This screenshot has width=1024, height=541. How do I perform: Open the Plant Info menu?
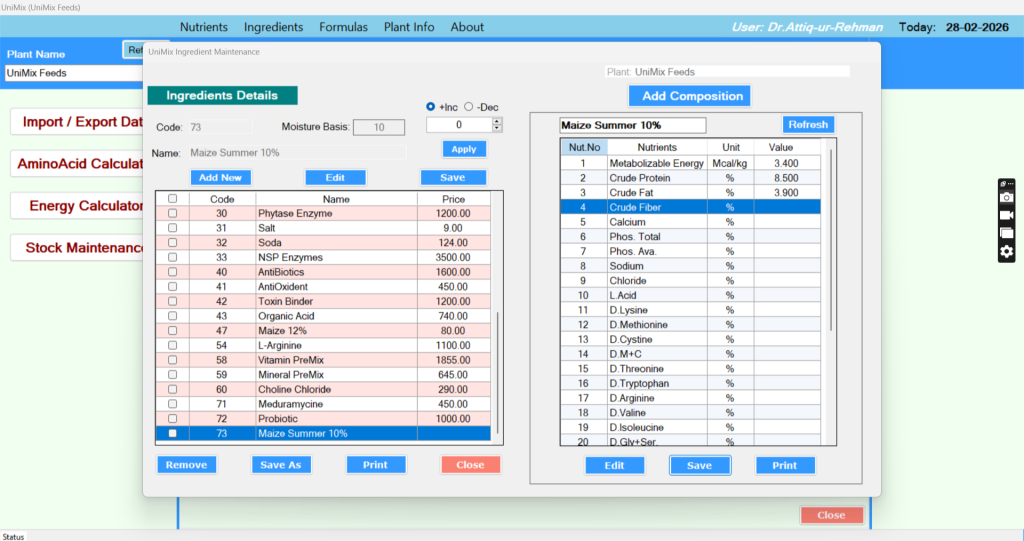(x=409, y=27)
